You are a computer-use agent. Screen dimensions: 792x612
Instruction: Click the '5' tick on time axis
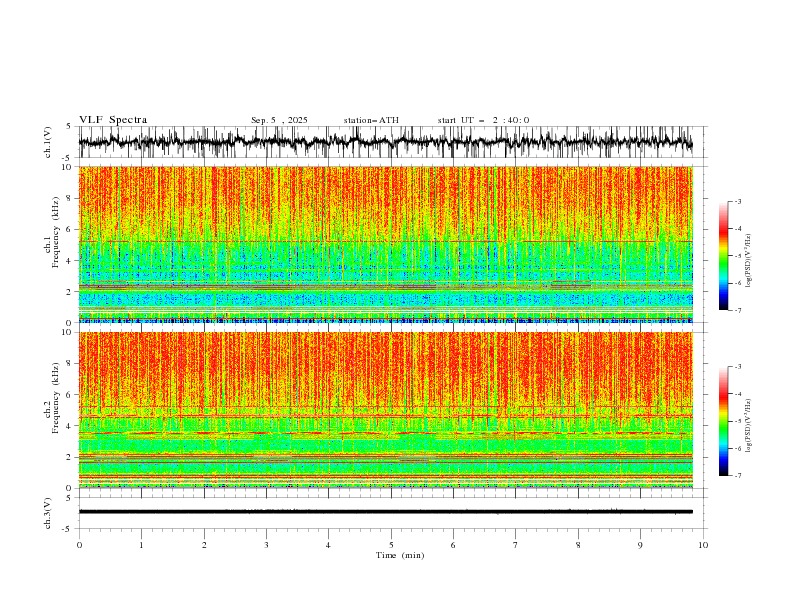click(391, 545)
